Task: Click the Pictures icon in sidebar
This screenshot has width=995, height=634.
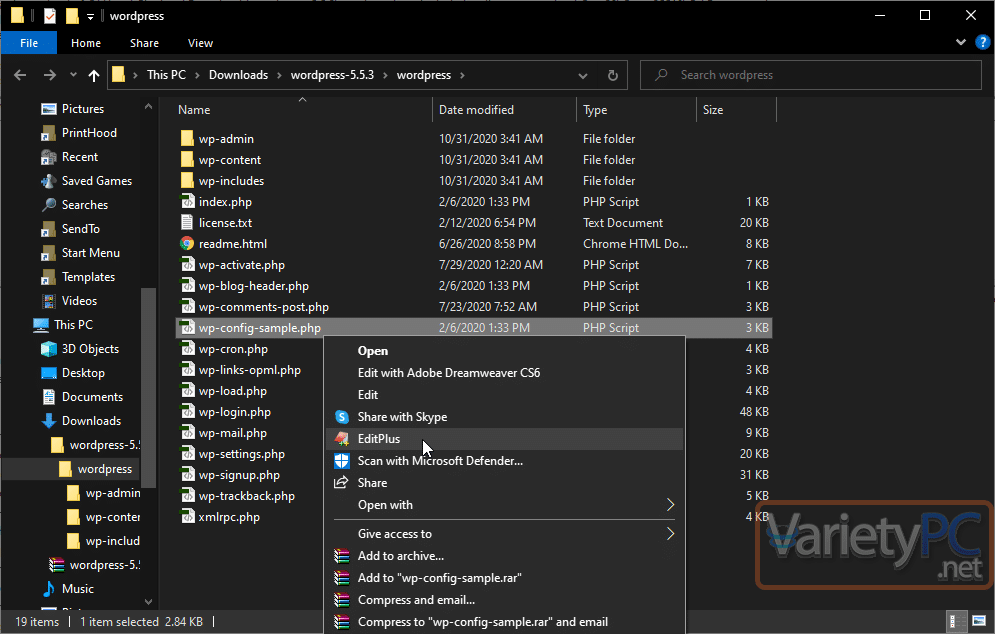Action: click(49, 109)
